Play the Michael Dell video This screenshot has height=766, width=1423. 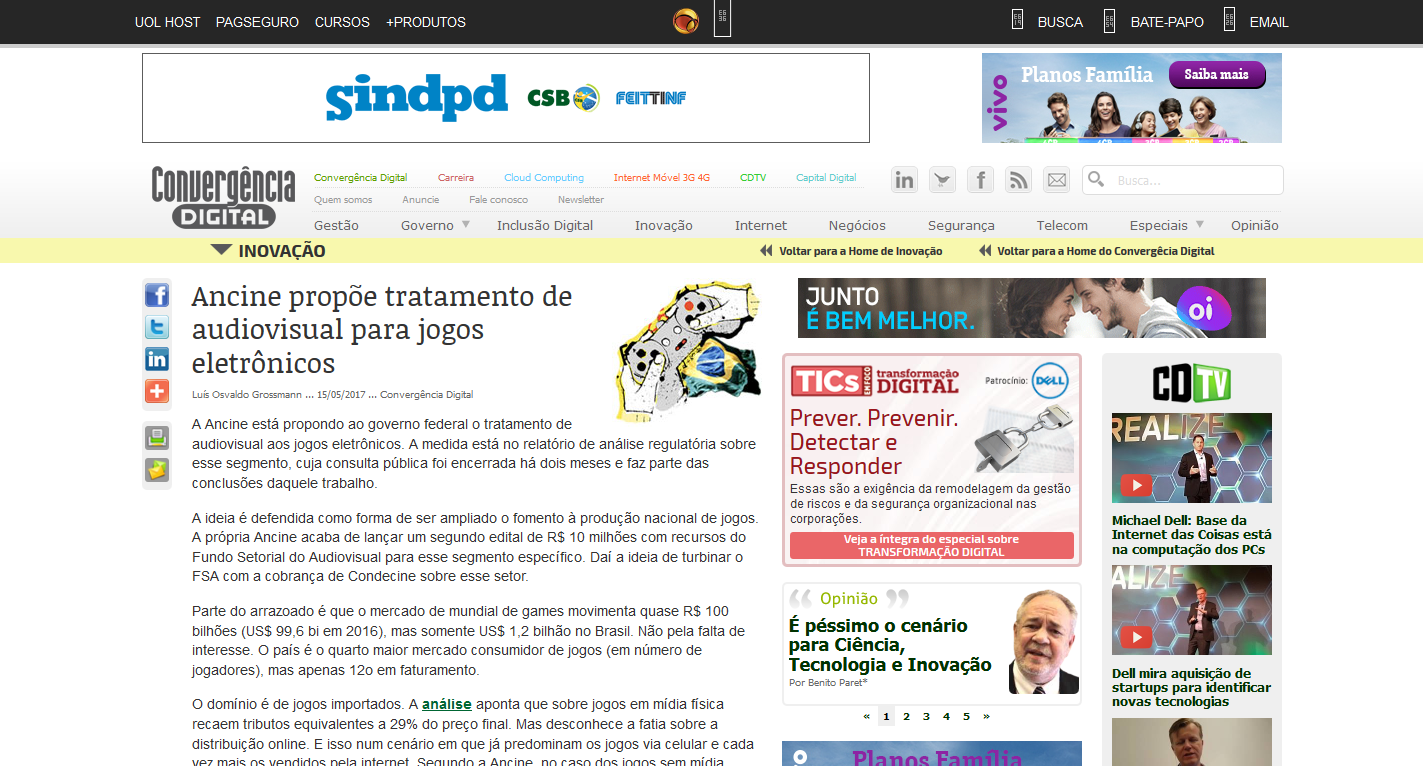click(1136, 485)
